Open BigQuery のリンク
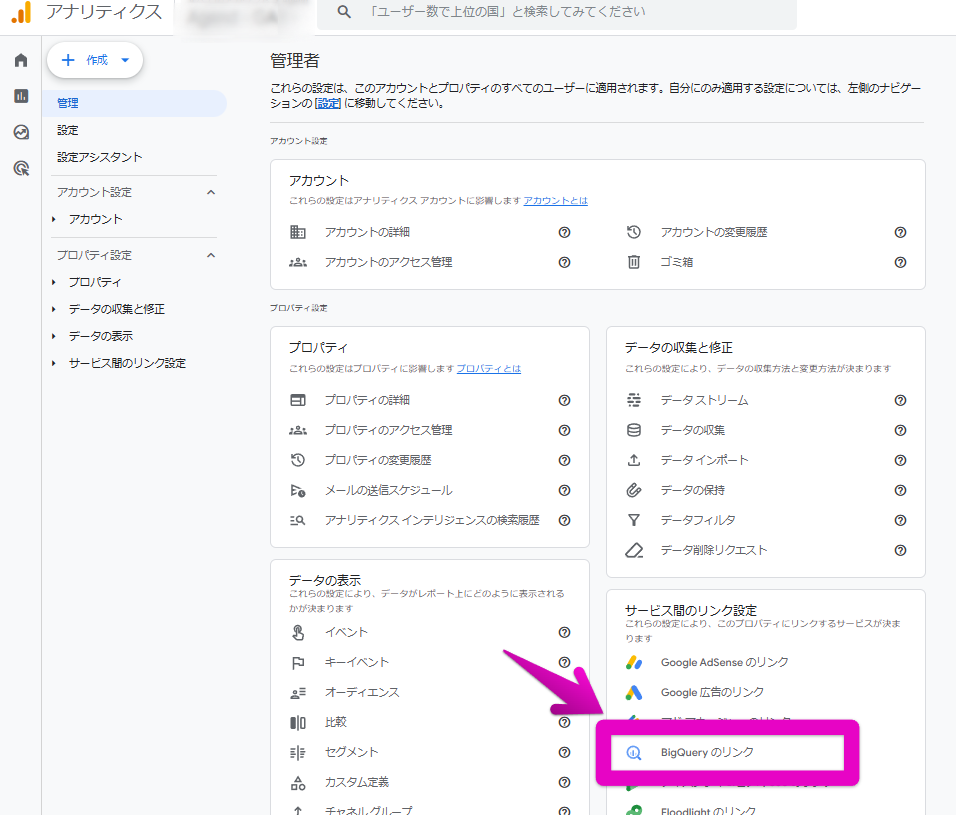The width and height of the screenshot is (956, 815). [x=707, y=752]
